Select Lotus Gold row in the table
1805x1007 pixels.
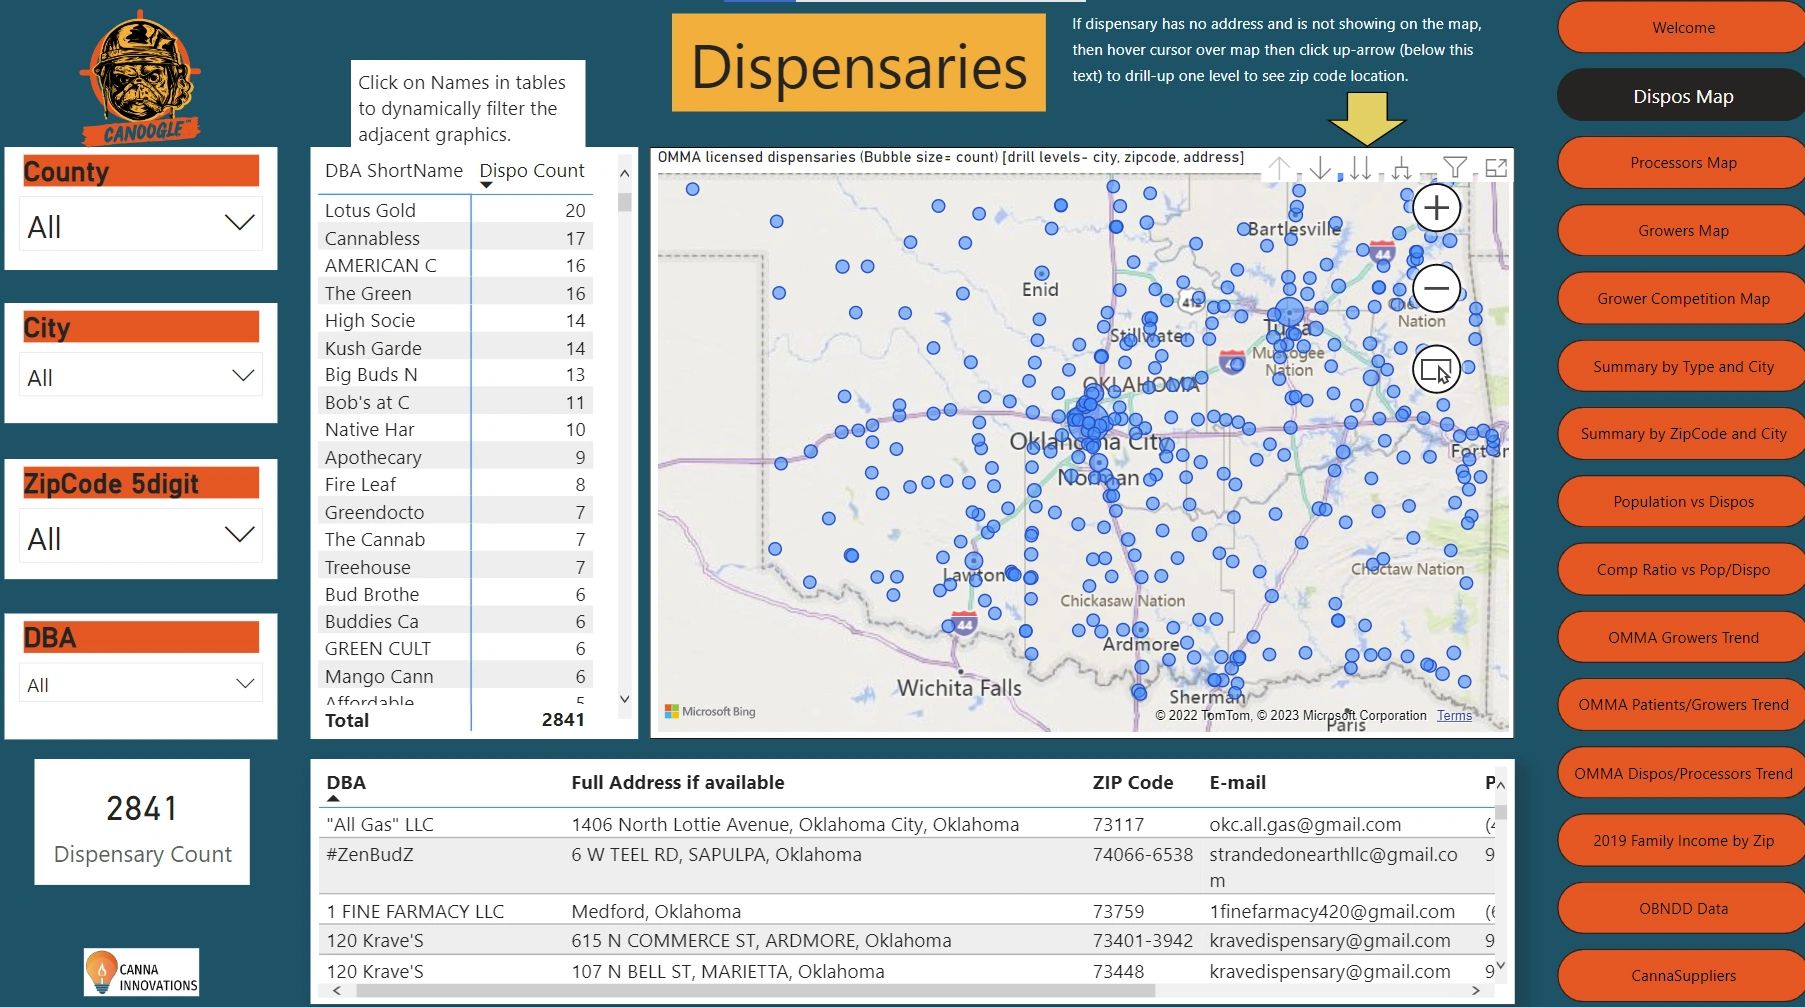coord(370,211)
